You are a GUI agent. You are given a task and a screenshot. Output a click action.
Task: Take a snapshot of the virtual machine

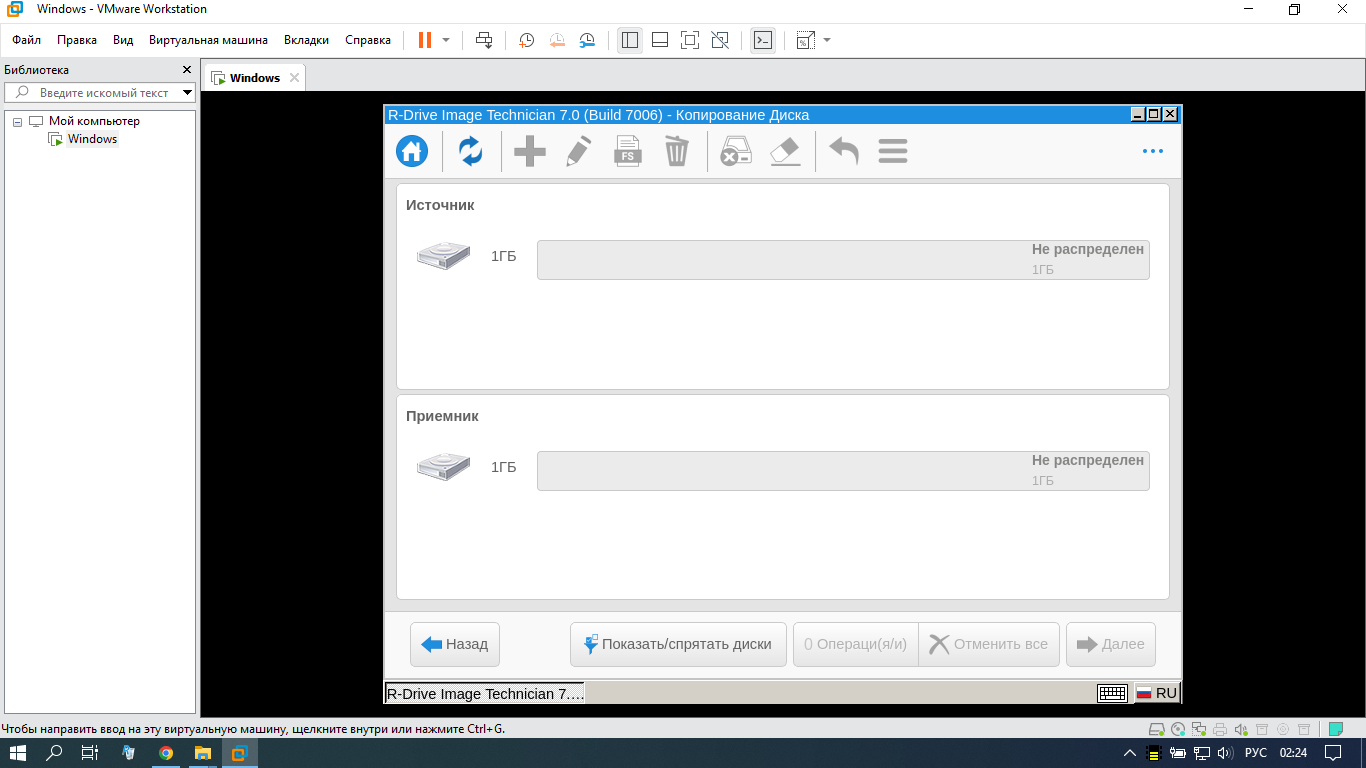coord(526,40)
